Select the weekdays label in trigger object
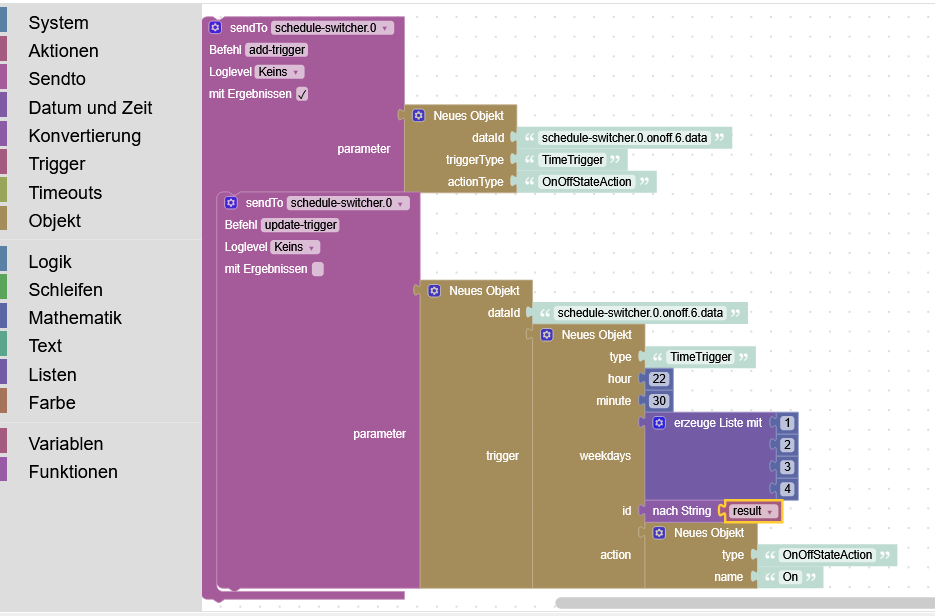 [605, 456]
